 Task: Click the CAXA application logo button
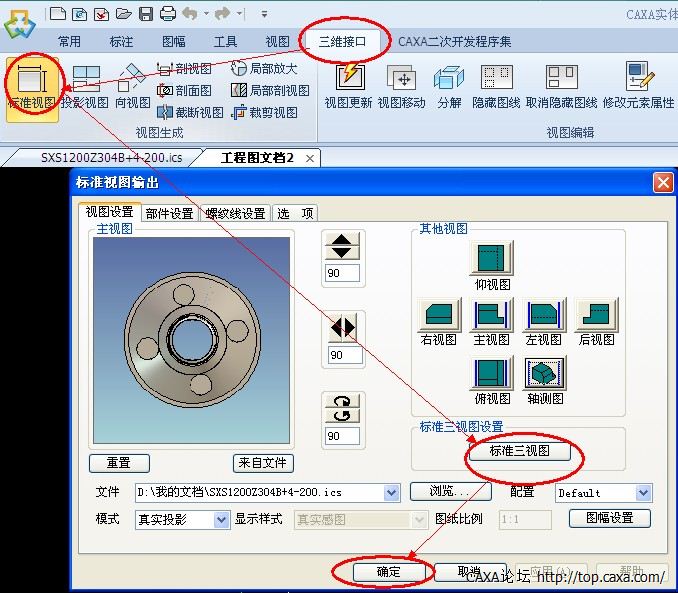[19, 24]
